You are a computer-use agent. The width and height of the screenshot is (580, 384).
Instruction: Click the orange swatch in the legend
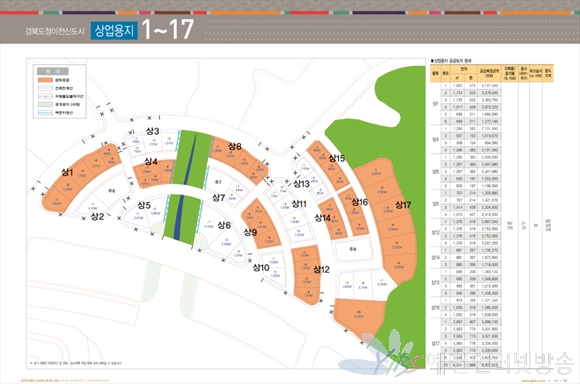(45, 80)
